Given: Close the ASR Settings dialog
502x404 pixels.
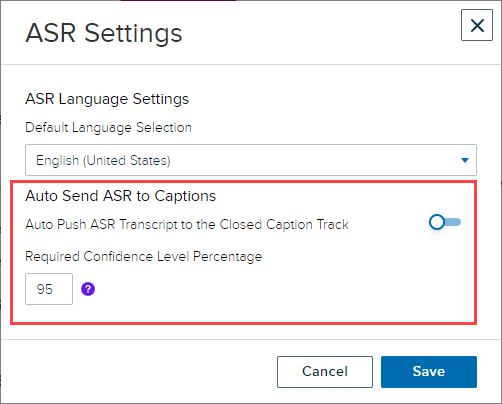Looking at the screenshot, I should coord(477,25).
